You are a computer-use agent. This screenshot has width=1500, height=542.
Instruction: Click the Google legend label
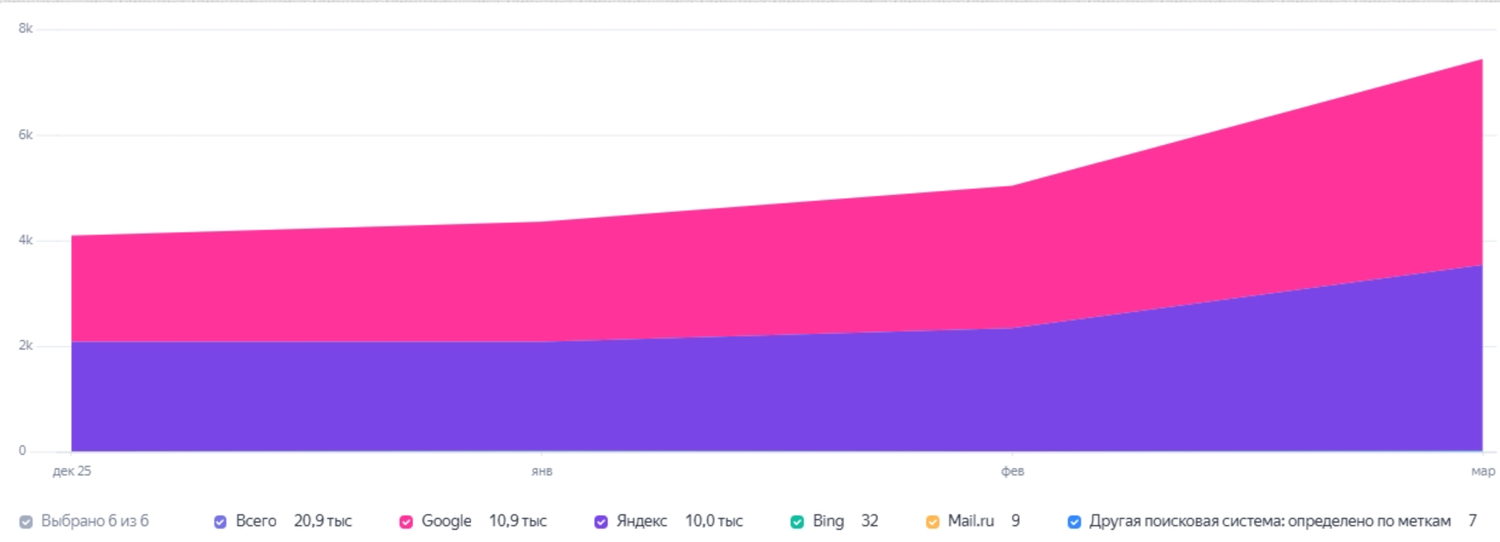pyautogui.click(x=446, y=521)
